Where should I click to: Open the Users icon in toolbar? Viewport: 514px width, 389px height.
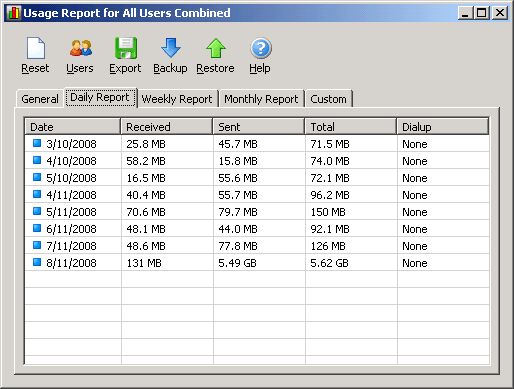point(81,48)
